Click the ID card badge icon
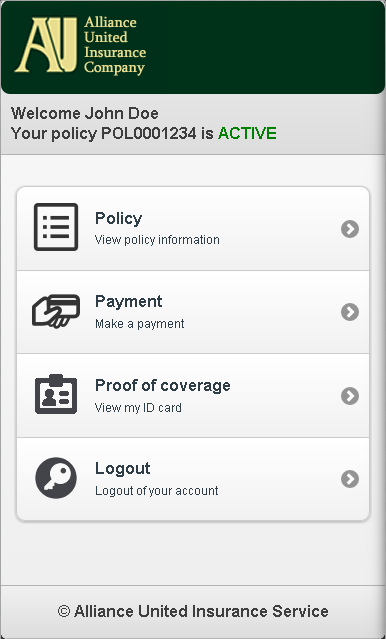Screen dimensions: 386x639 coord(56,394)
